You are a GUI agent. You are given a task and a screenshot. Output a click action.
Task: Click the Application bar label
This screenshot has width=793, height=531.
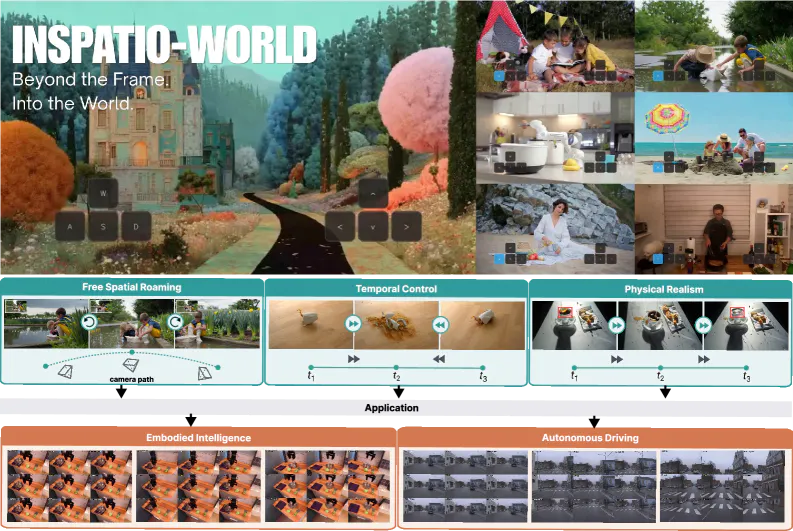[391, 408]
